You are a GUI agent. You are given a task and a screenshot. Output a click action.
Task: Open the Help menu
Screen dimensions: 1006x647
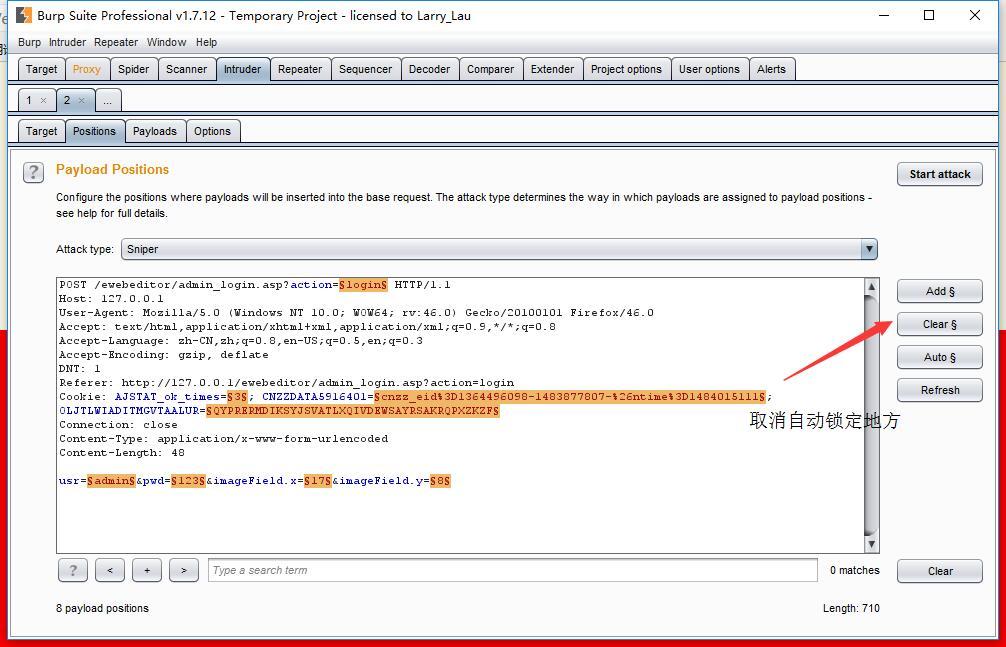(x=206, y=42)
